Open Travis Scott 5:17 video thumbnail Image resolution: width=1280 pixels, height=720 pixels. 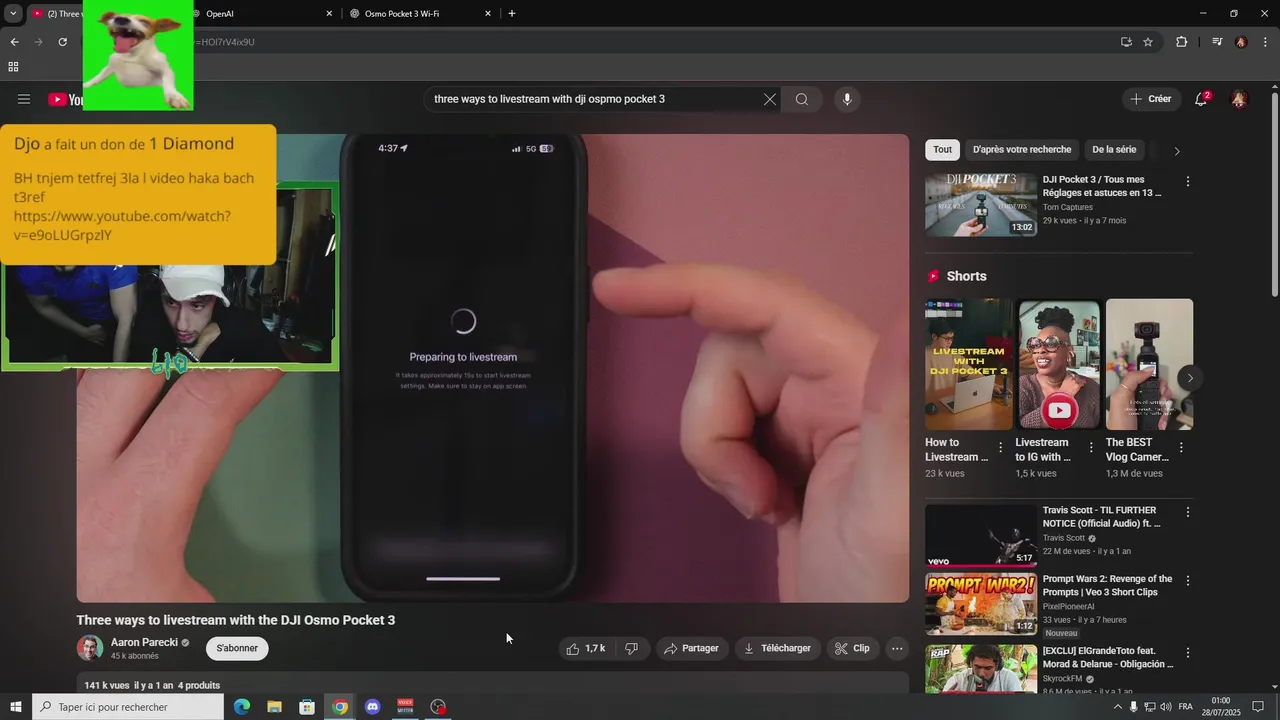[x=981, y=535]
